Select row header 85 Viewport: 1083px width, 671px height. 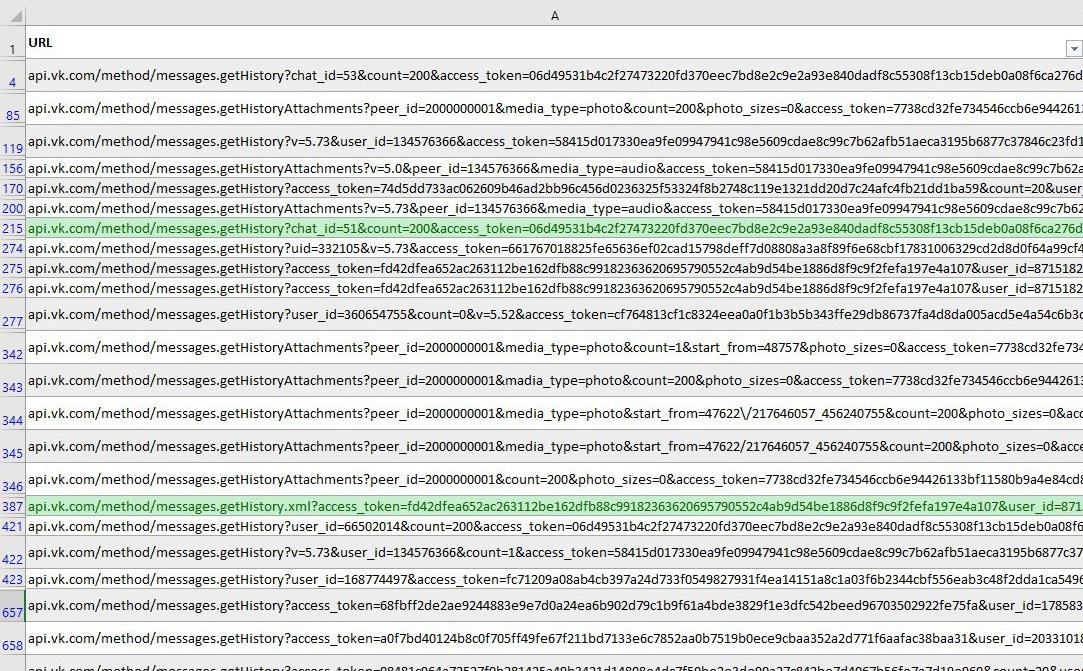point(12,108)
